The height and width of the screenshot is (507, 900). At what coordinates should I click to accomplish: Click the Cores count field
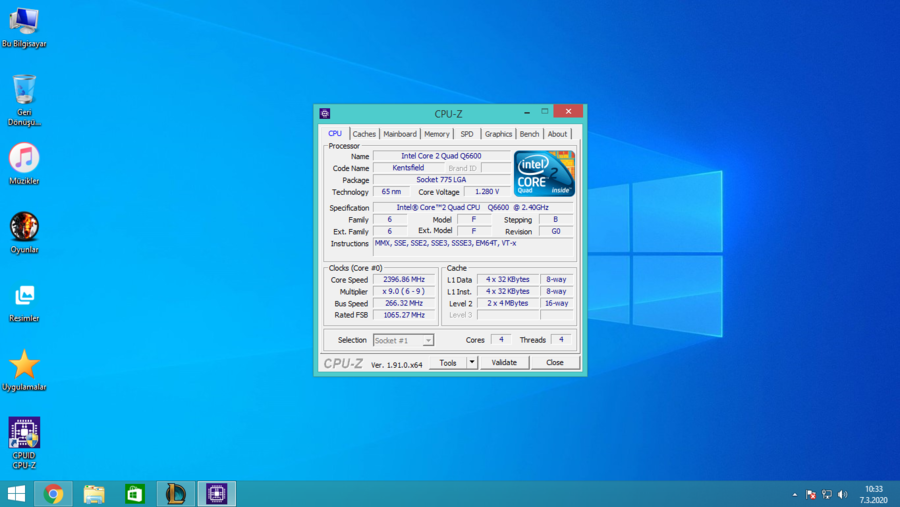(501, 340)
